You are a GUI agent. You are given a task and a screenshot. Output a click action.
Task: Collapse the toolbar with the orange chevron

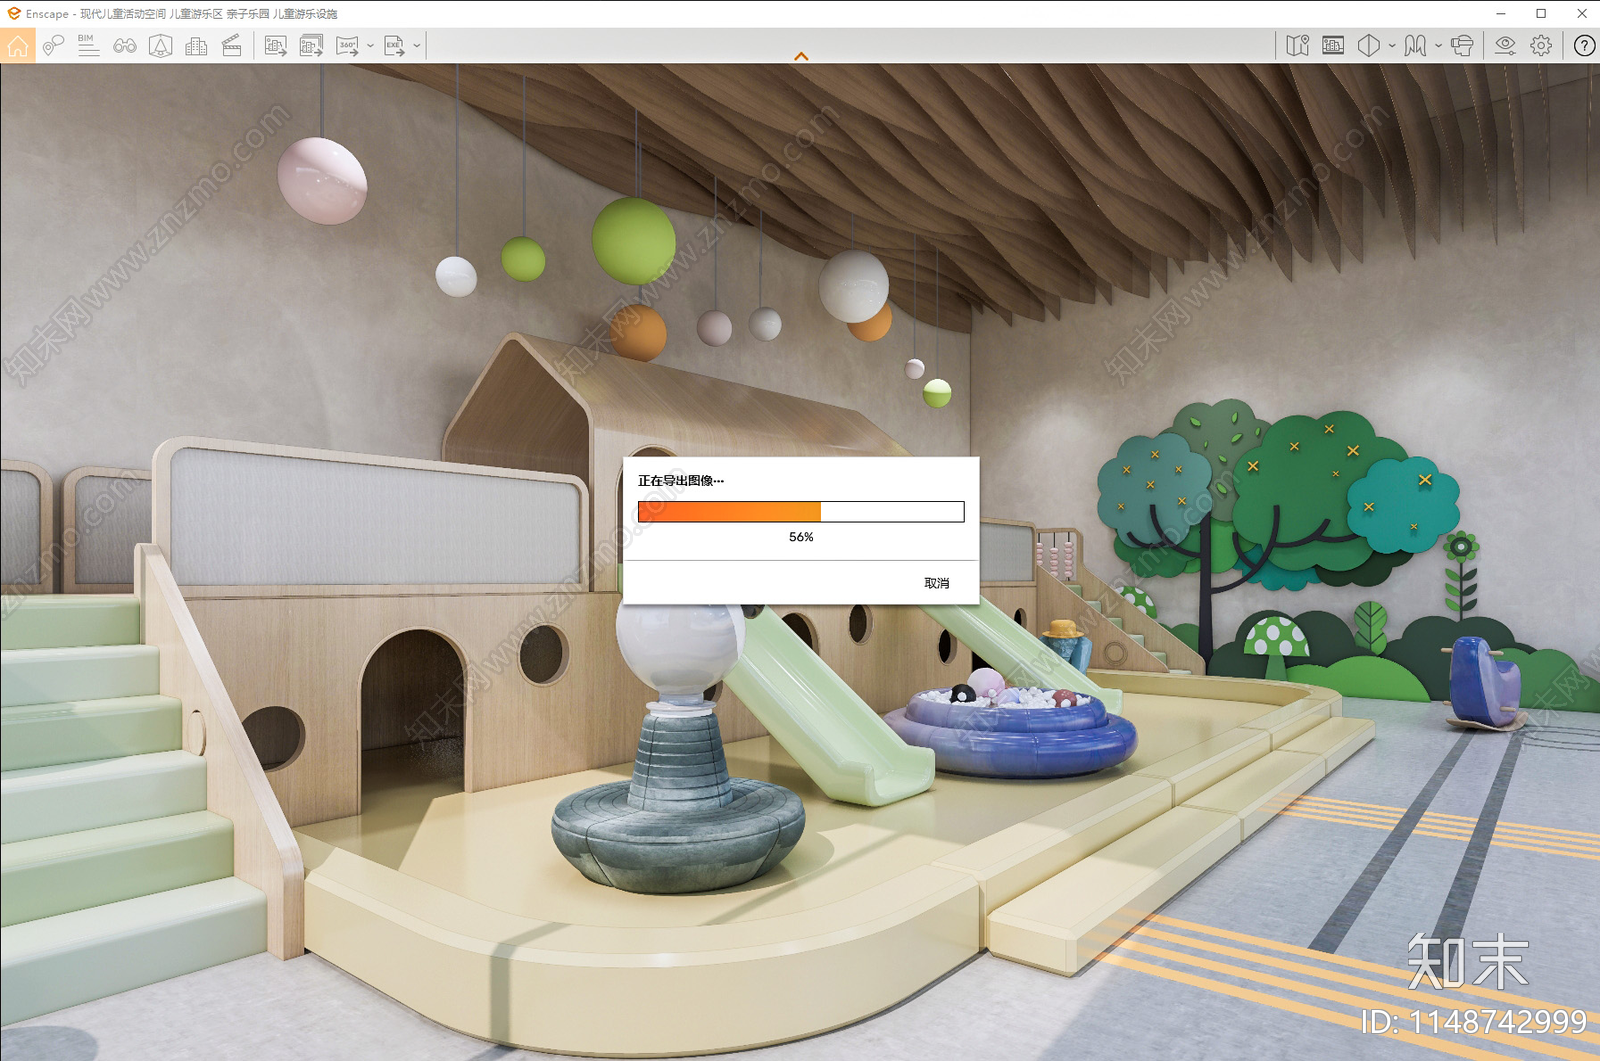click(801, 57)
